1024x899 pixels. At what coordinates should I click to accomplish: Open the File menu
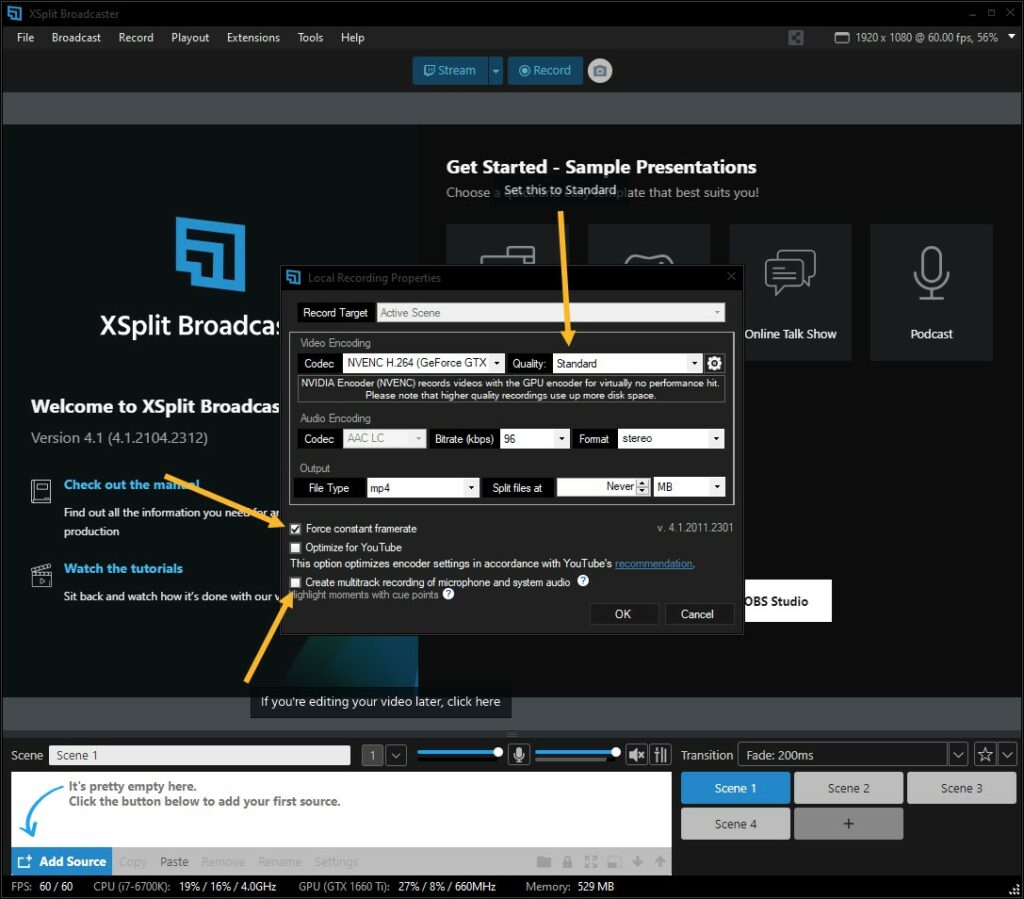25,38
